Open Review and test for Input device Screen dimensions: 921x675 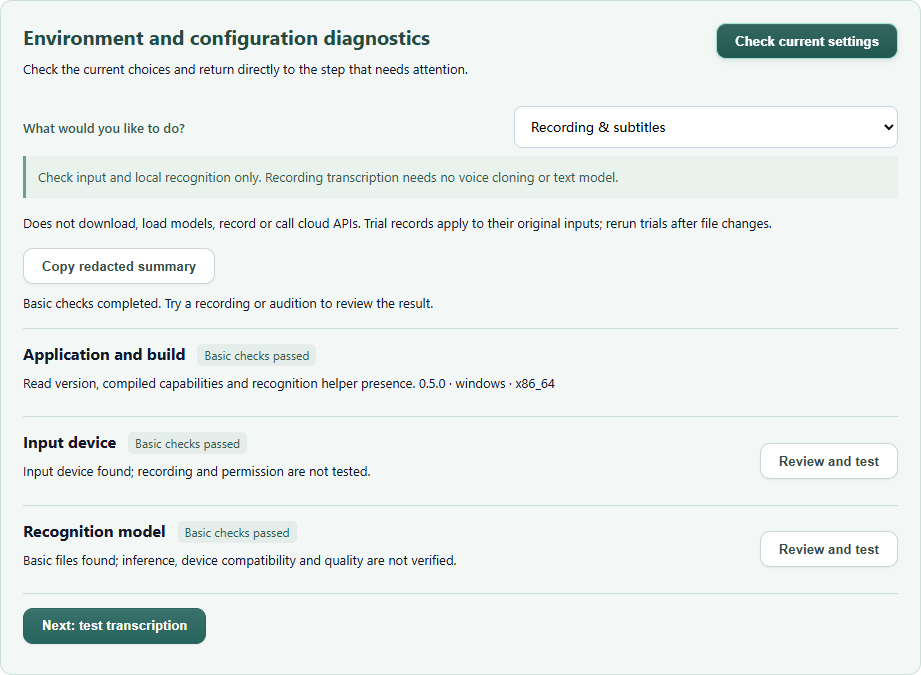point(828,461)
